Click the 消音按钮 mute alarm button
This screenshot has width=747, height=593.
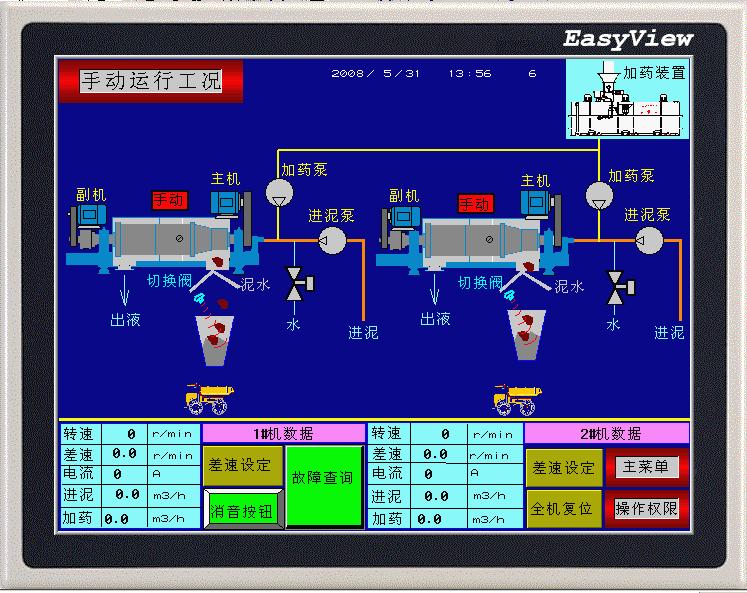(243, 510)
